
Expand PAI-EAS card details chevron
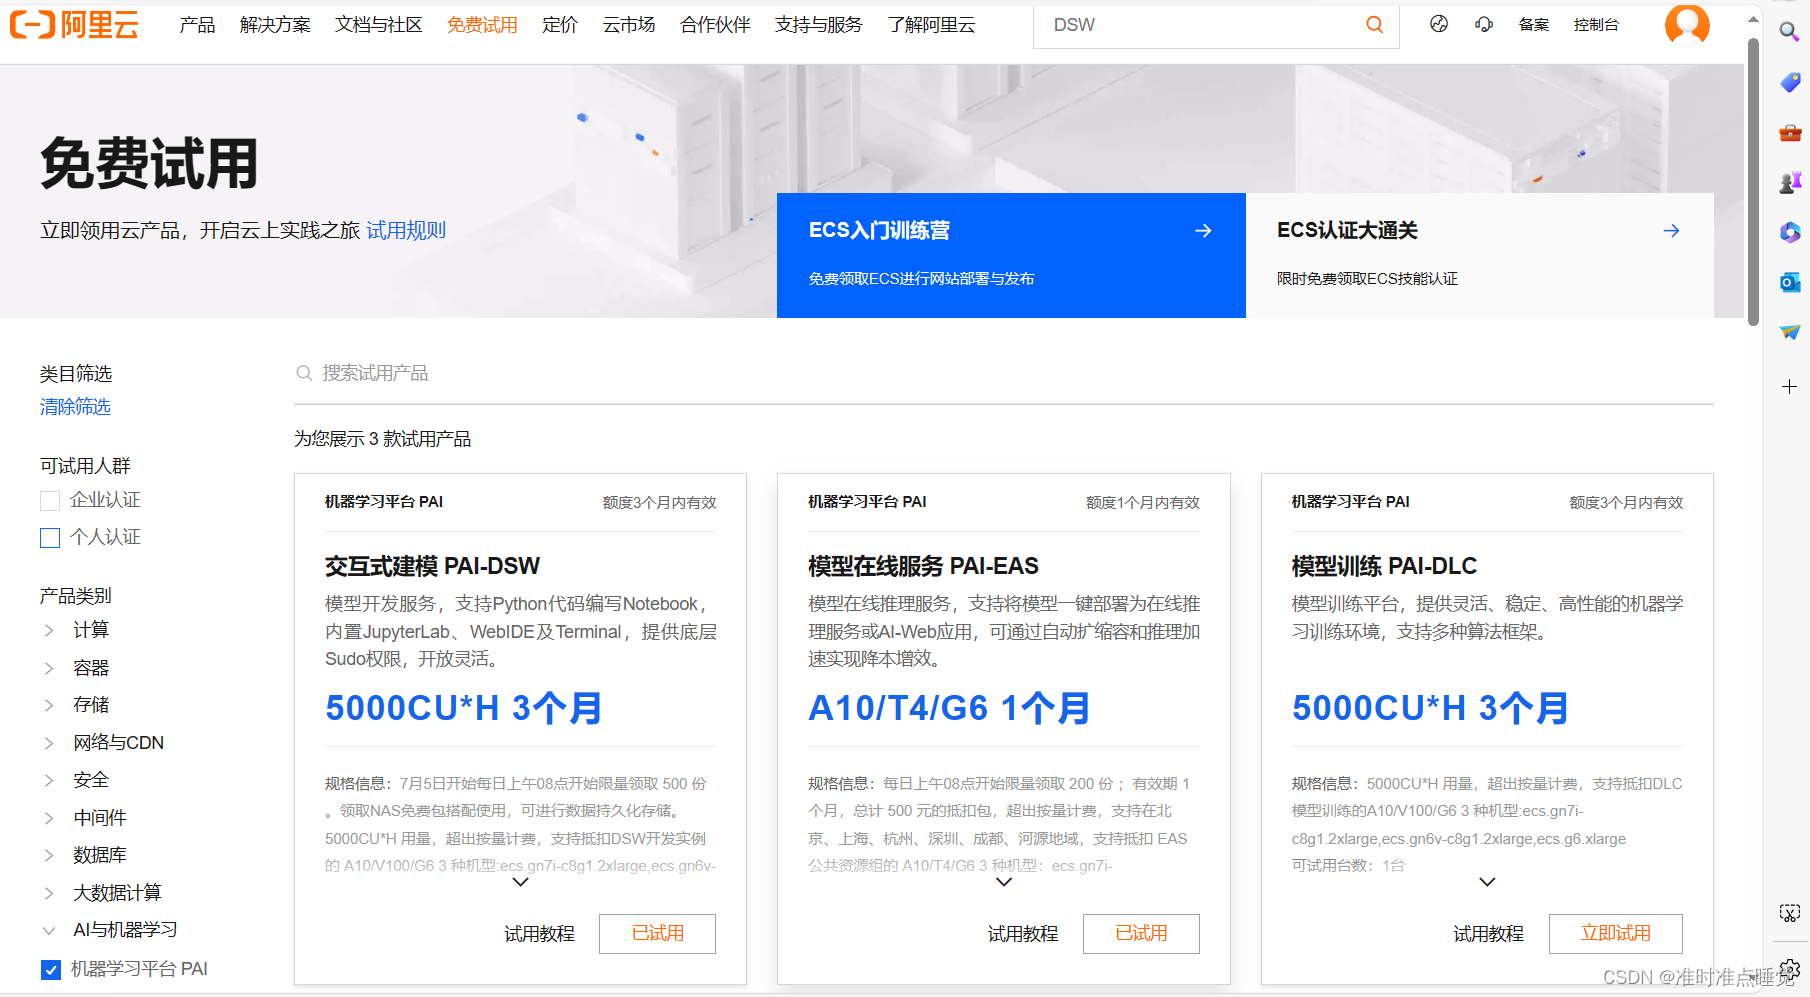pos(1004,882)
